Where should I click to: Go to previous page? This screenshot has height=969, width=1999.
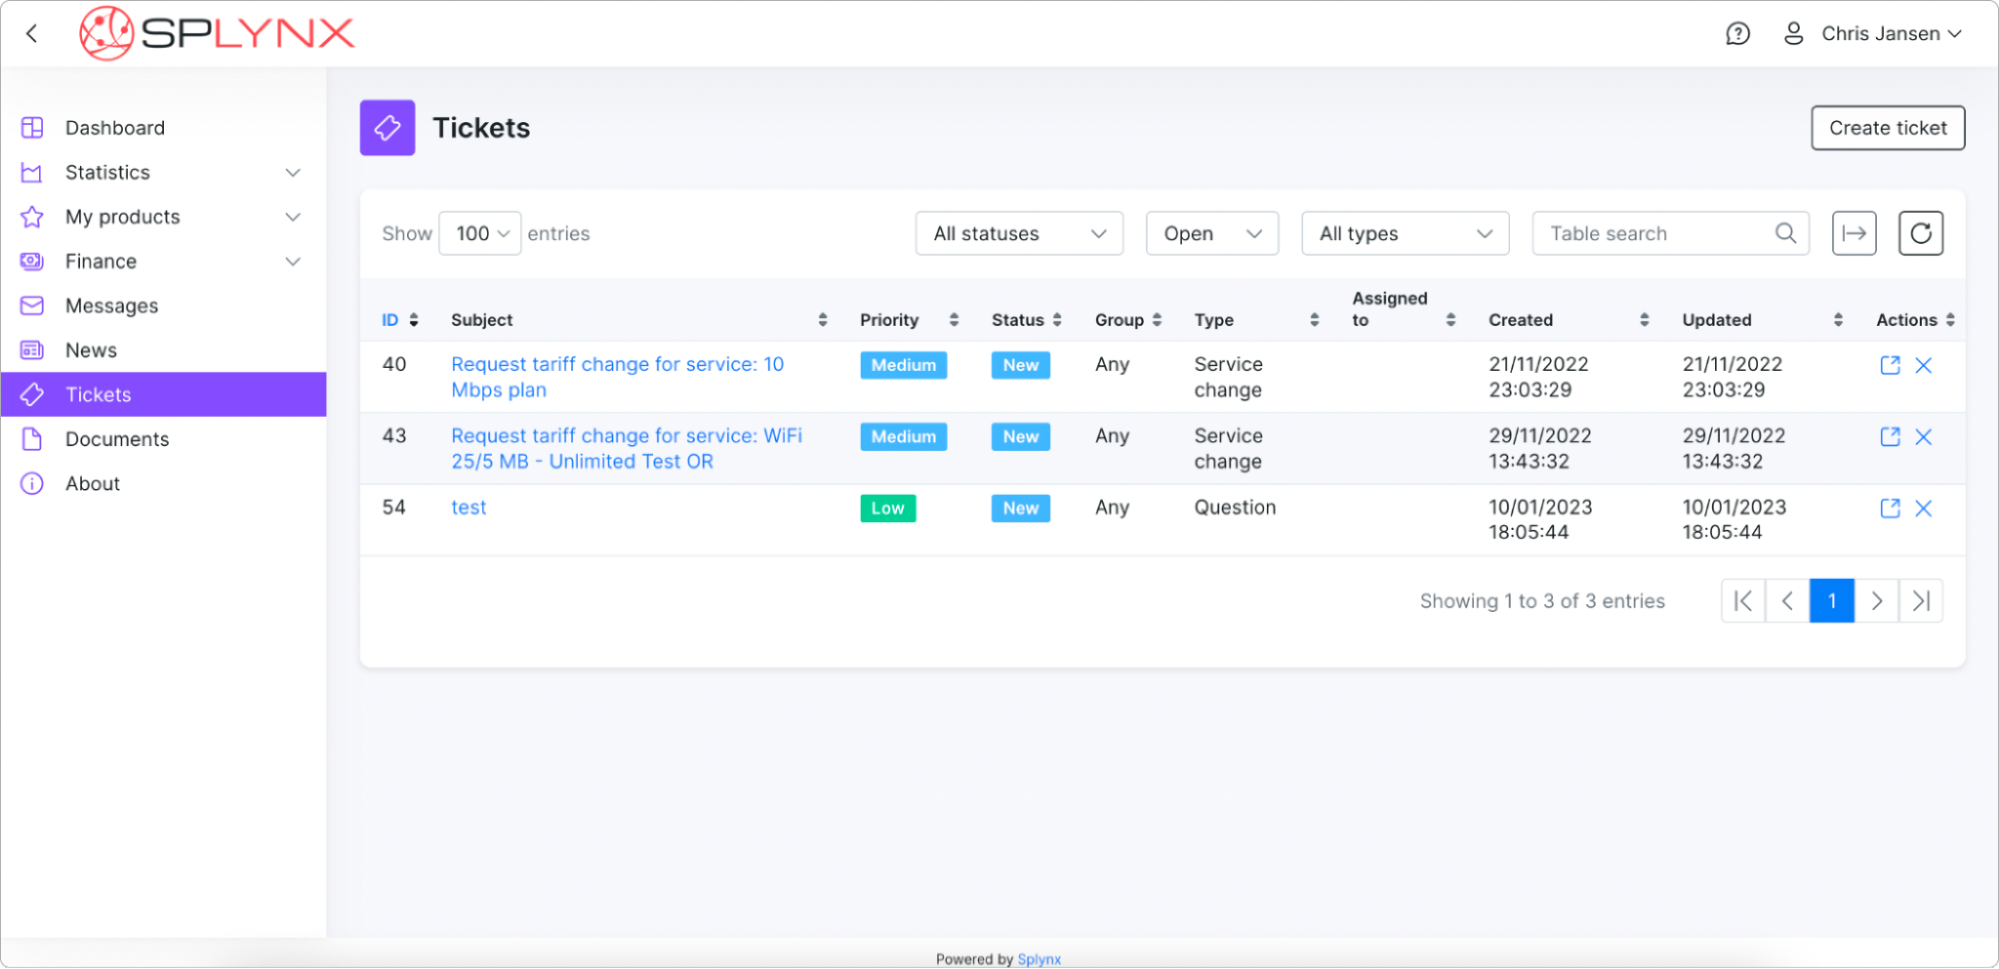[x=1787, y=601]
